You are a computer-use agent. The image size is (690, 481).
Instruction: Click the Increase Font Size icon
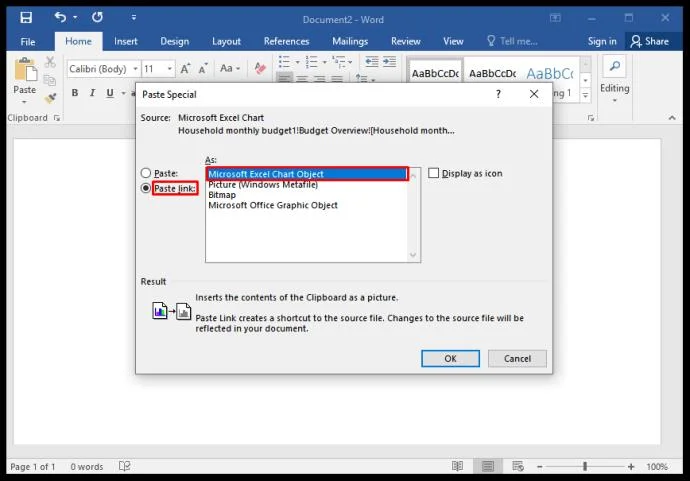point(185,69)
